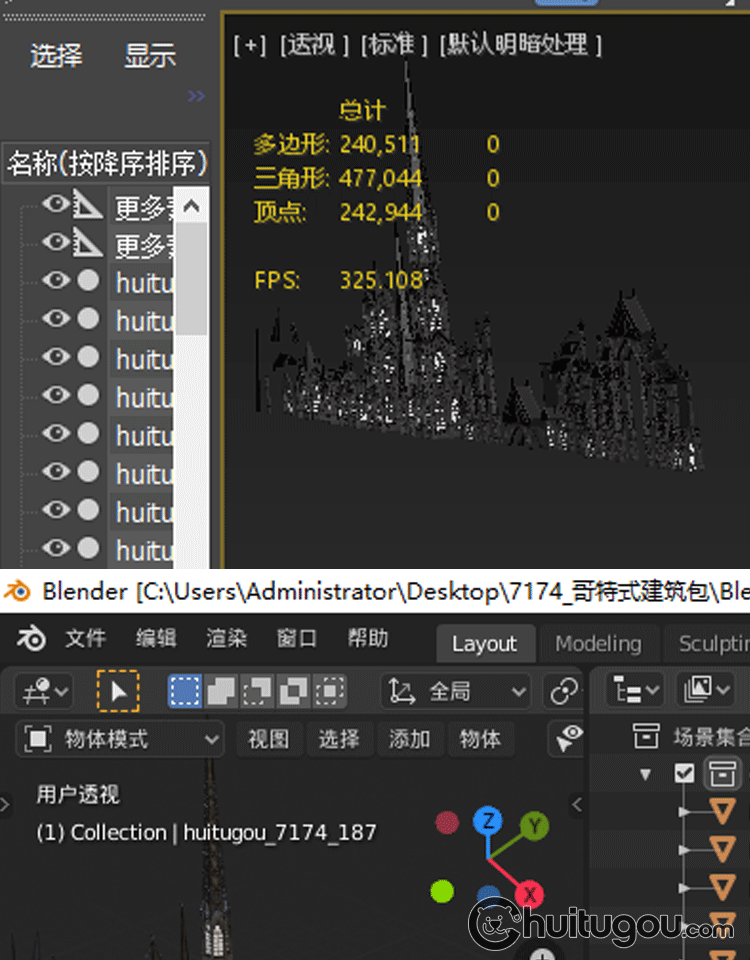Click the X axis on the navigation gizmo
750x960 pixels.
click(530, 894)
